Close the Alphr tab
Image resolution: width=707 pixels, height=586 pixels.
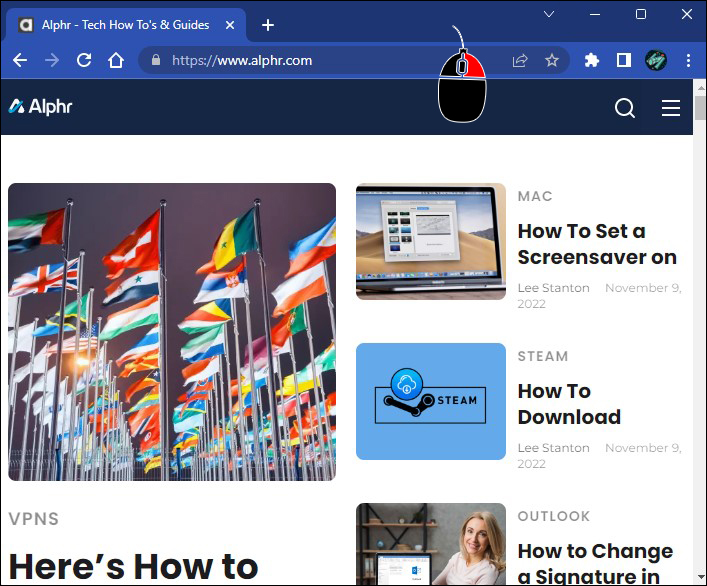(x=230, y=25)
